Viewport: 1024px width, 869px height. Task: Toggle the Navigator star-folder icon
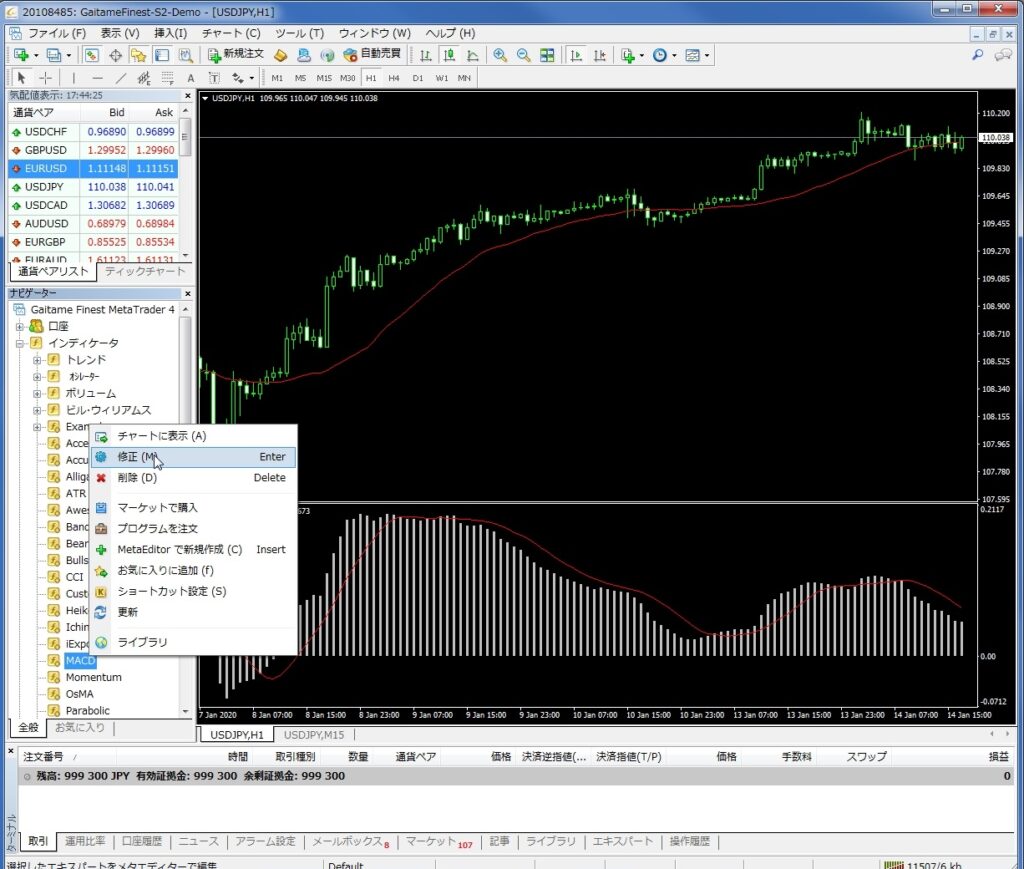[138, 55]
